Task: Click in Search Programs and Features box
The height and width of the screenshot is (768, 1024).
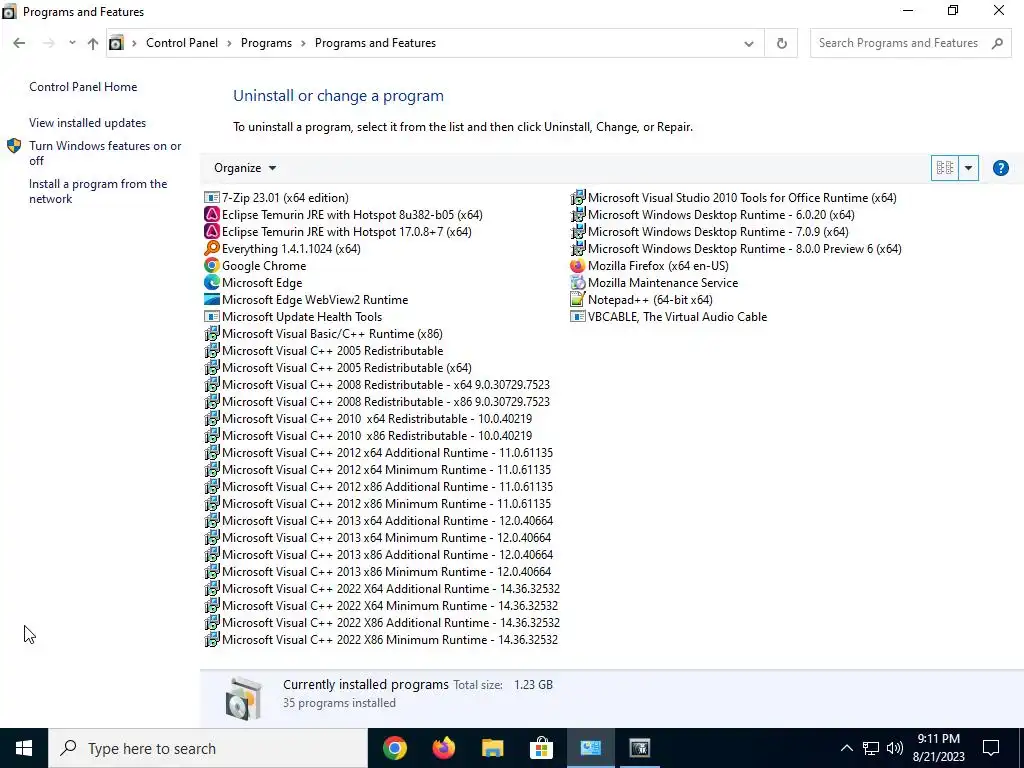Action: 898,43
